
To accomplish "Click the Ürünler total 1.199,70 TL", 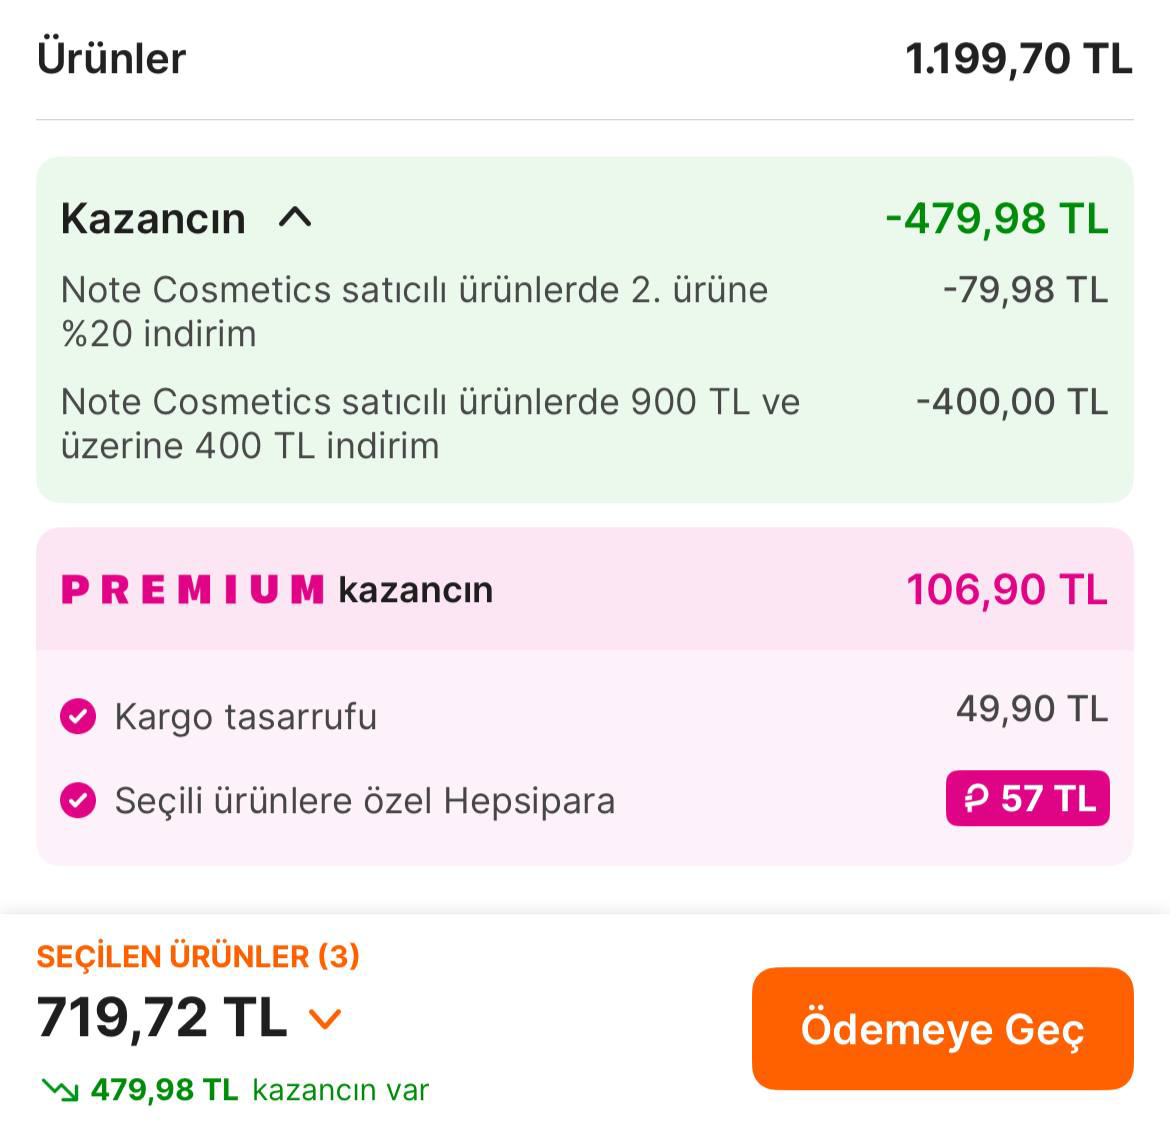I will point(1018,59).
